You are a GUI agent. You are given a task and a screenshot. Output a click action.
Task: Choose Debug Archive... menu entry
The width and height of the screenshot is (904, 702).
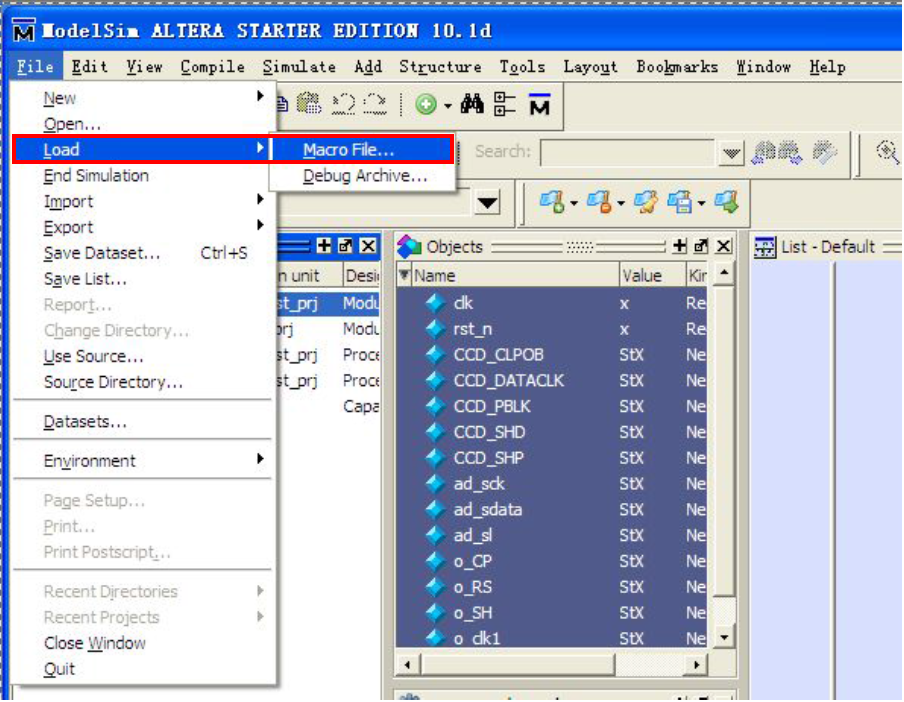[x=365, y=176]
